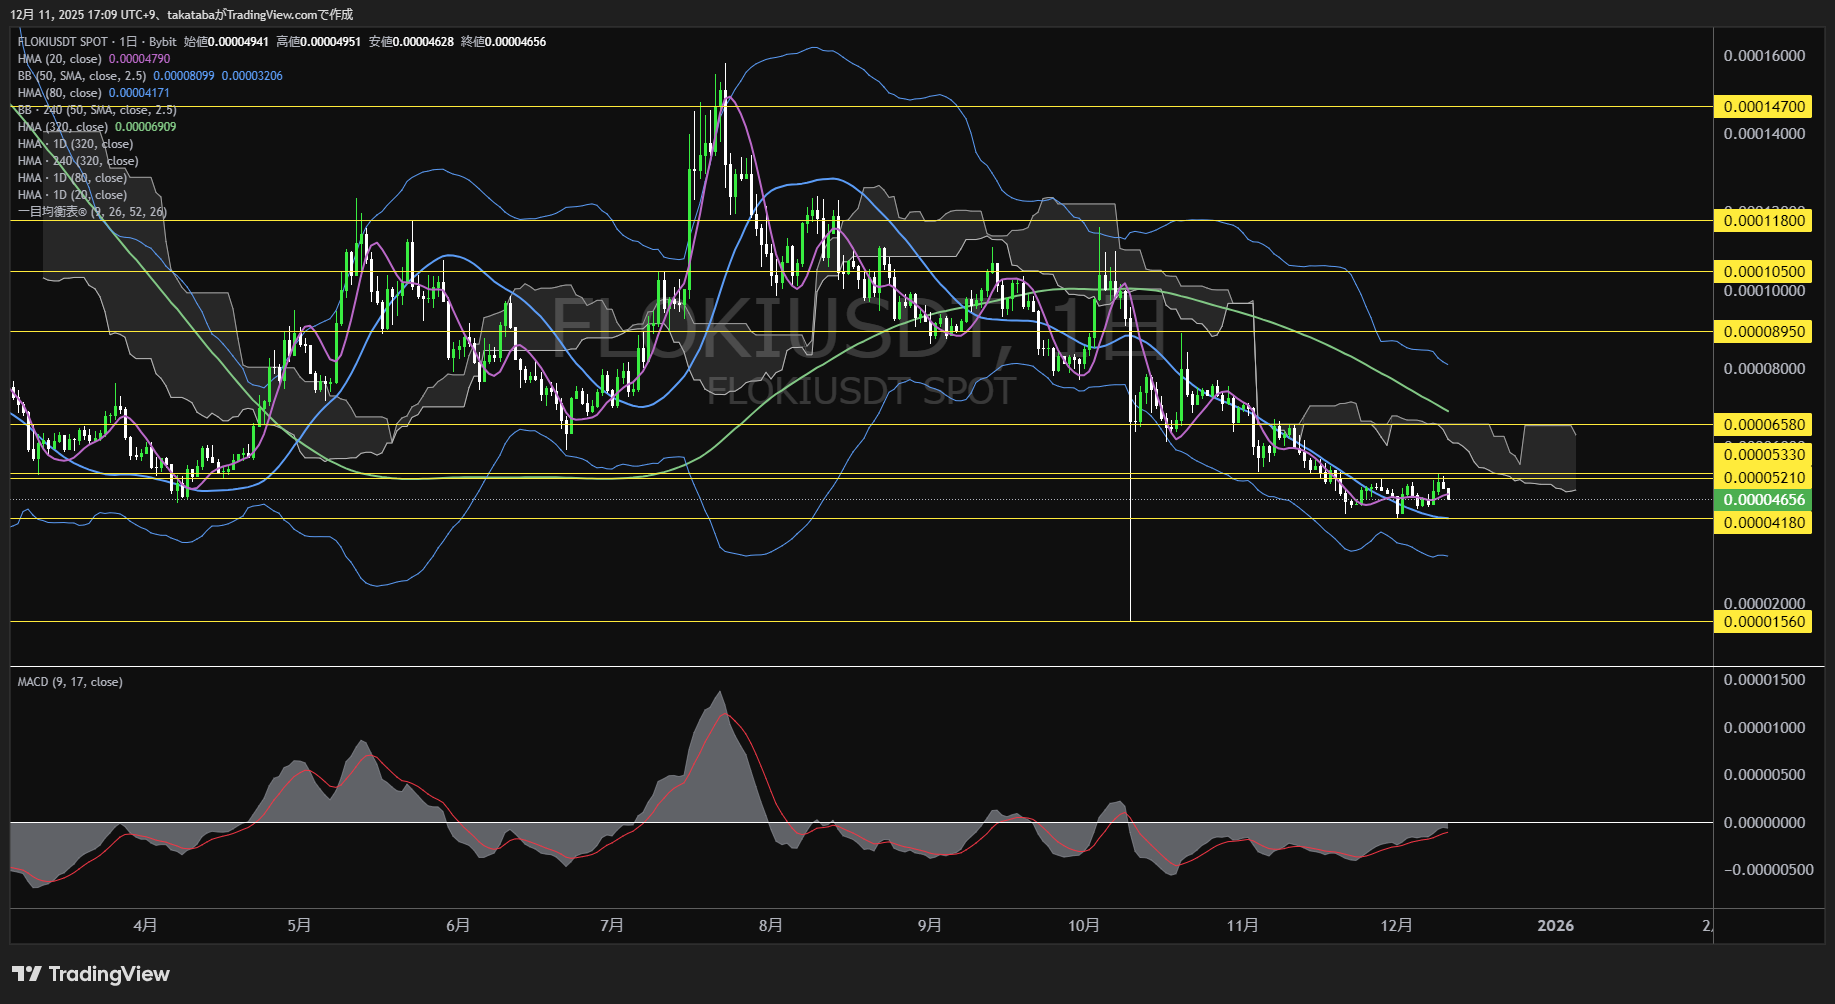1835x1004 pixels.
Task: Click the 0.00001560 bottom price label
Action: click(1764, 622)
